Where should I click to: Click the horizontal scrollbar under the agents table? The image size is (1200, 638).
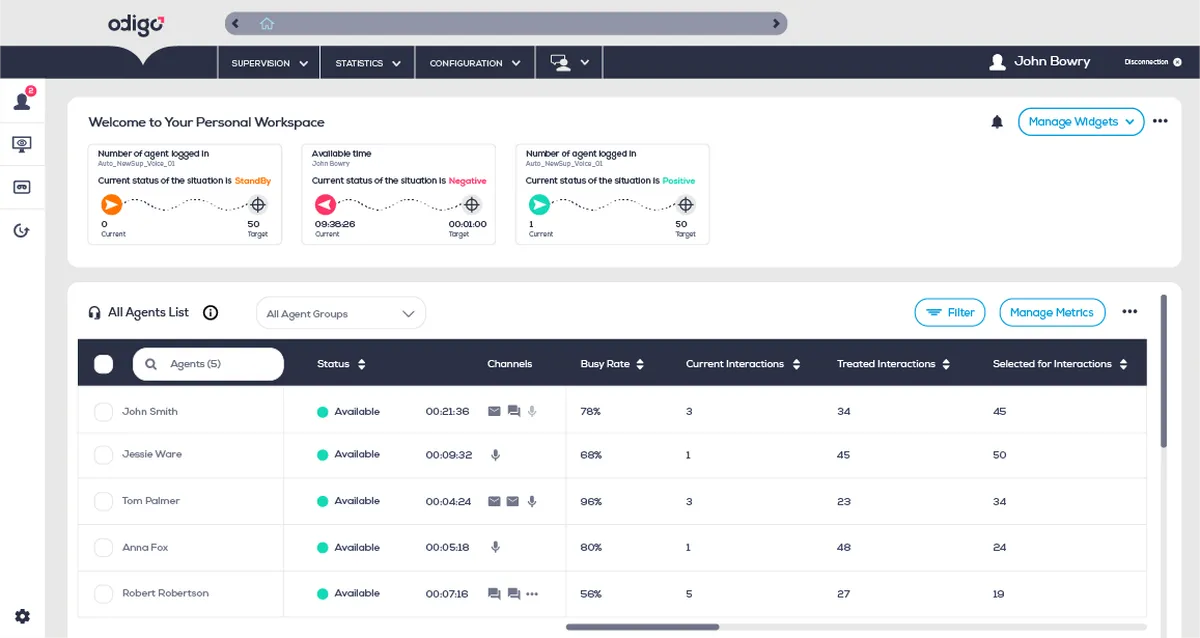coord(642,627)
